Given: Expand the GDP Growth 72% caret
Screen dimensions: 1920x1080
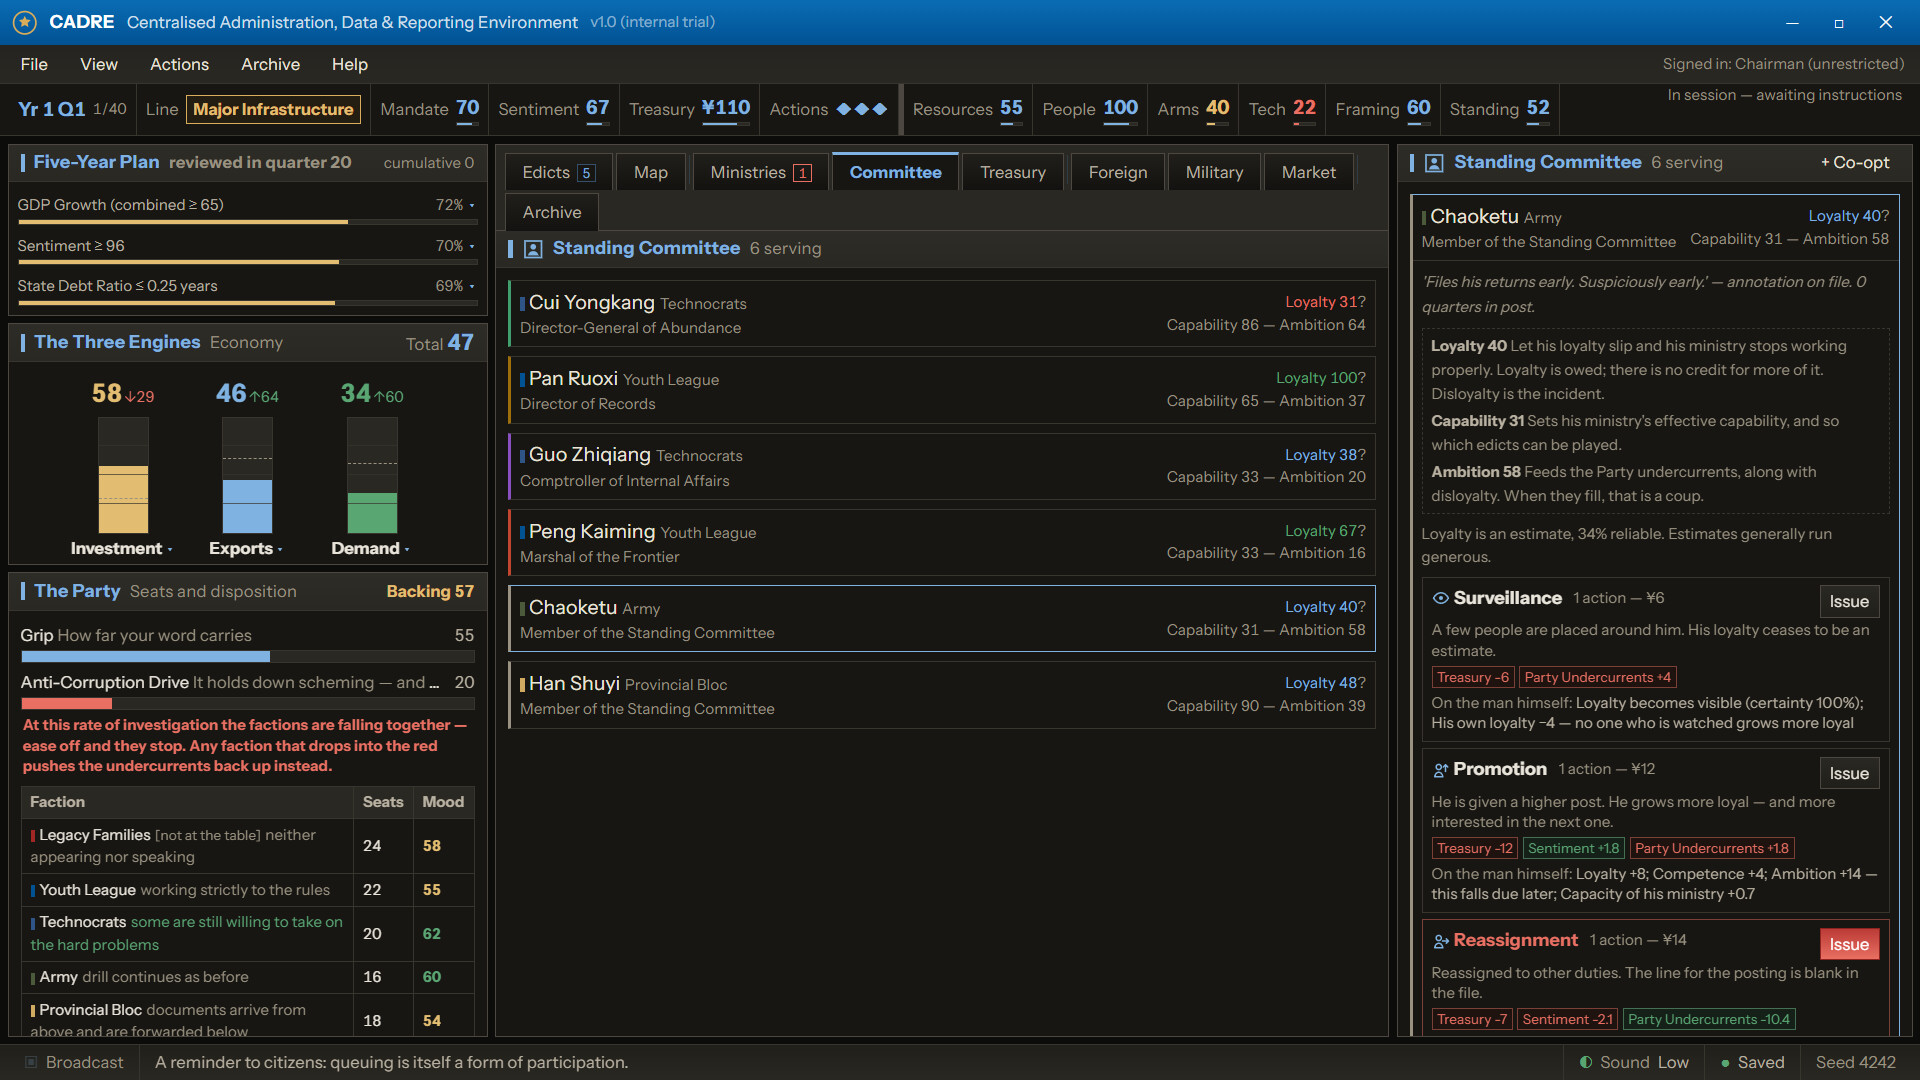Looking at the screenshot, I should tap(472, 205).
